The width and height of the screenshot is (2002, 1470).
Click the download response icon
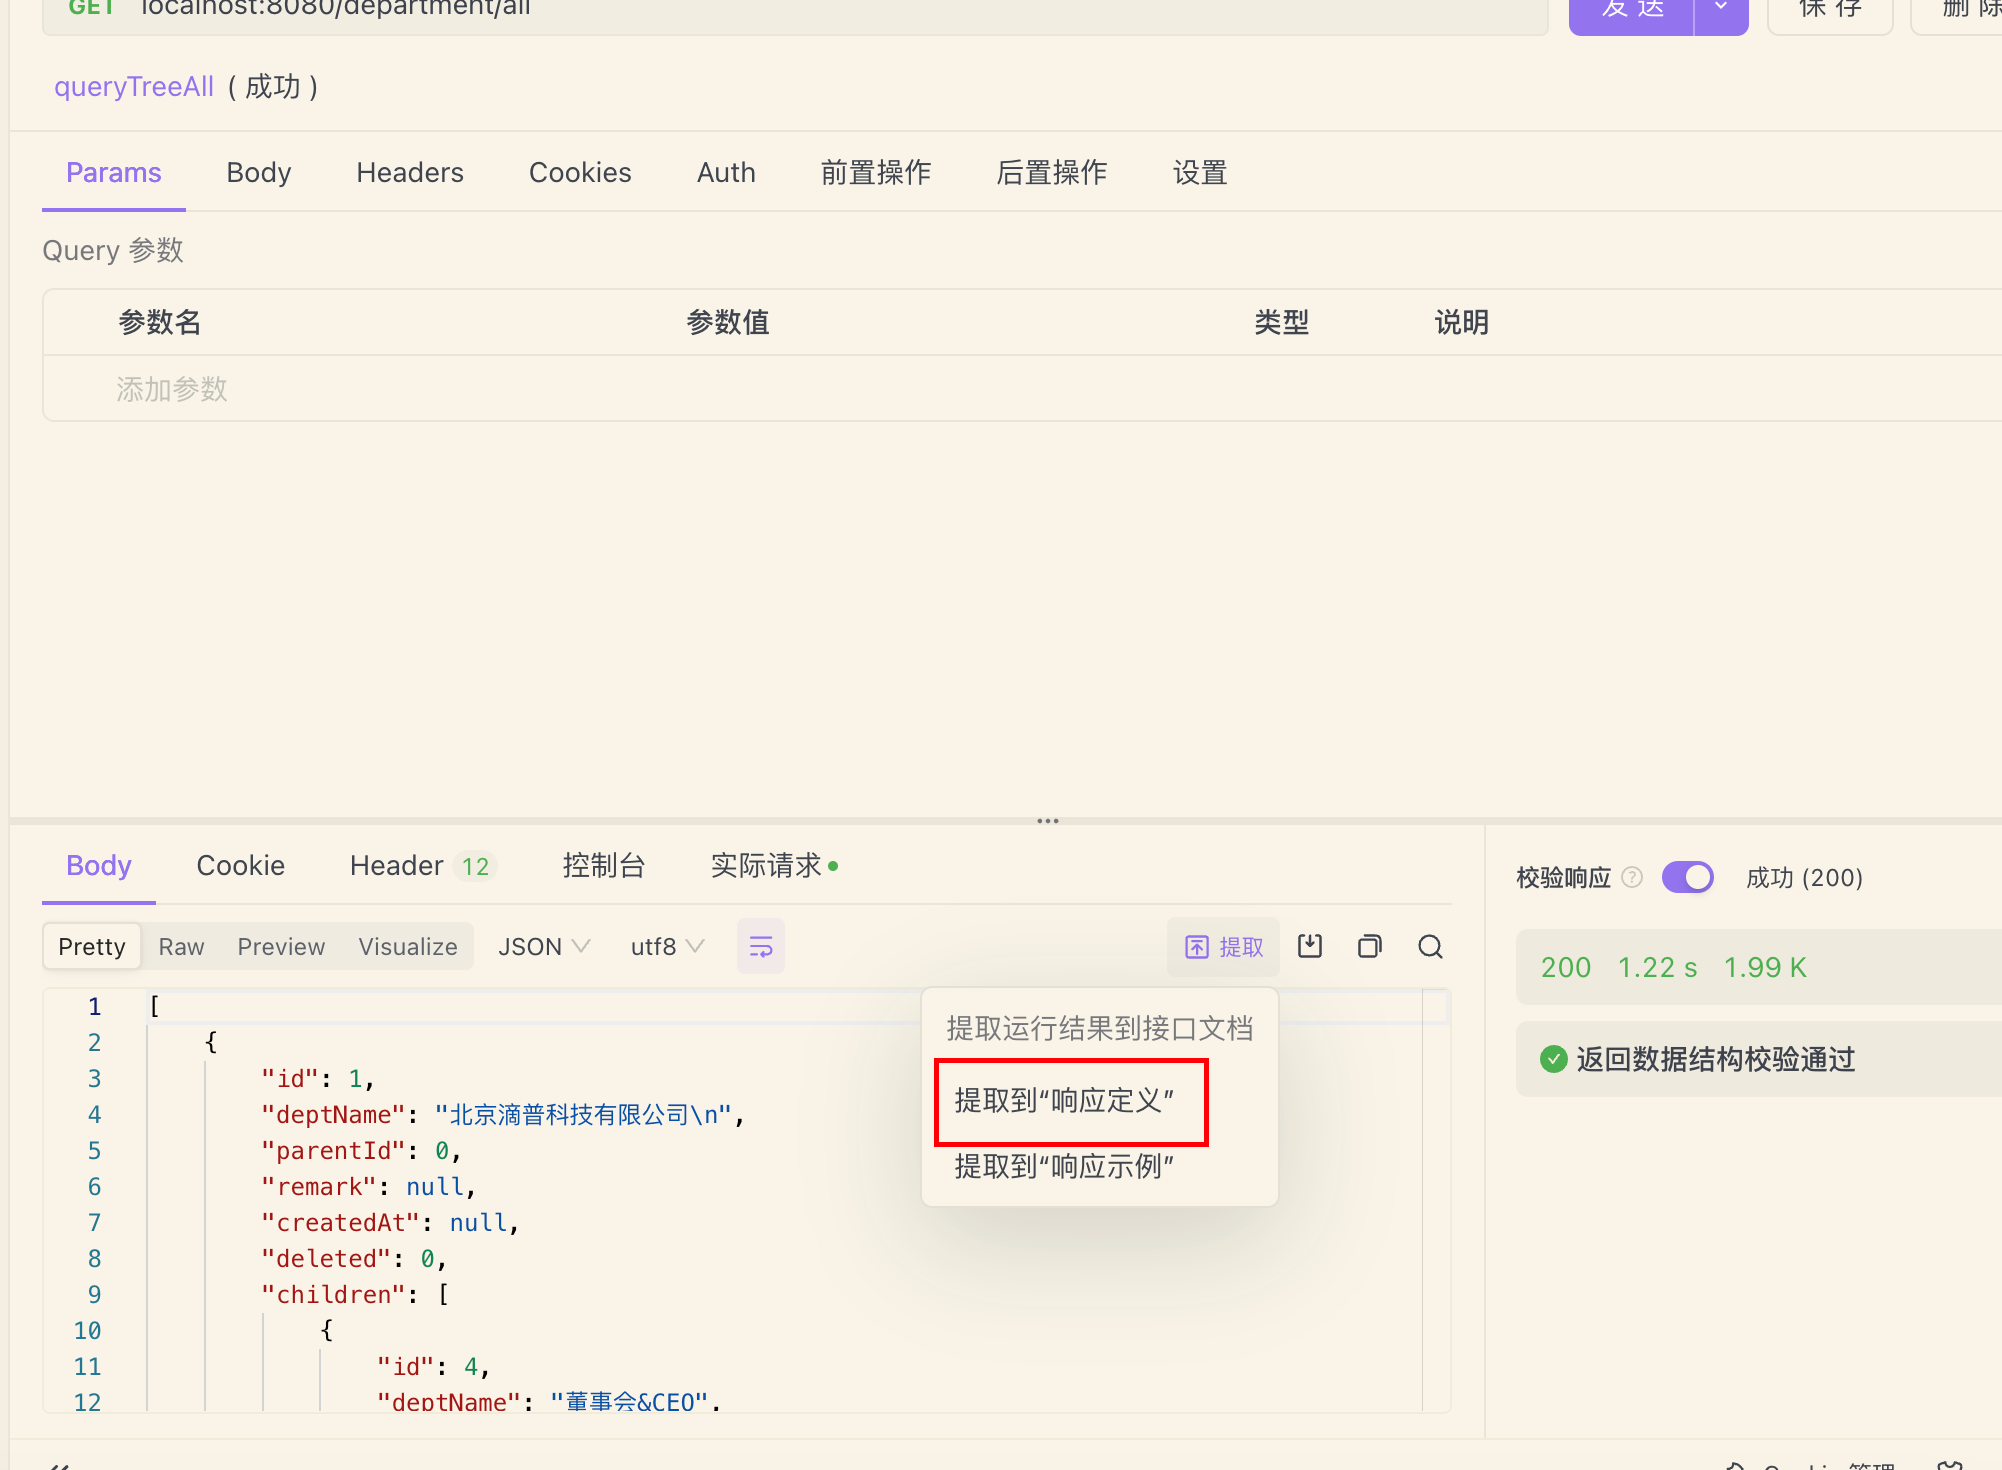point(1310,947)
